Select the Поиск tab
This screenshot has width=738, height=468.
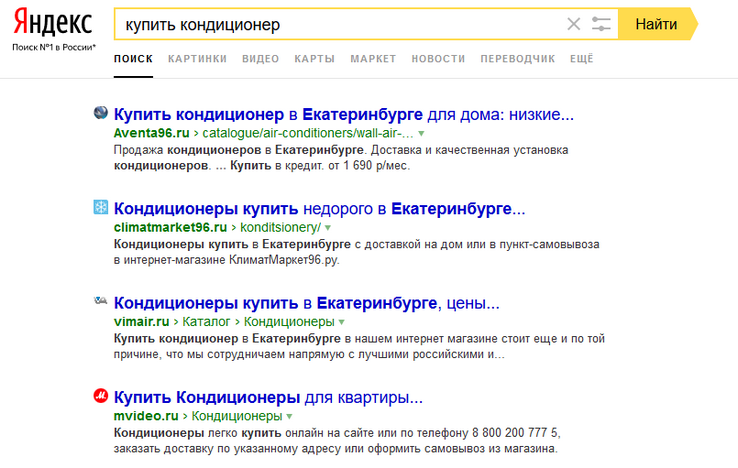(x=133, y=59)
